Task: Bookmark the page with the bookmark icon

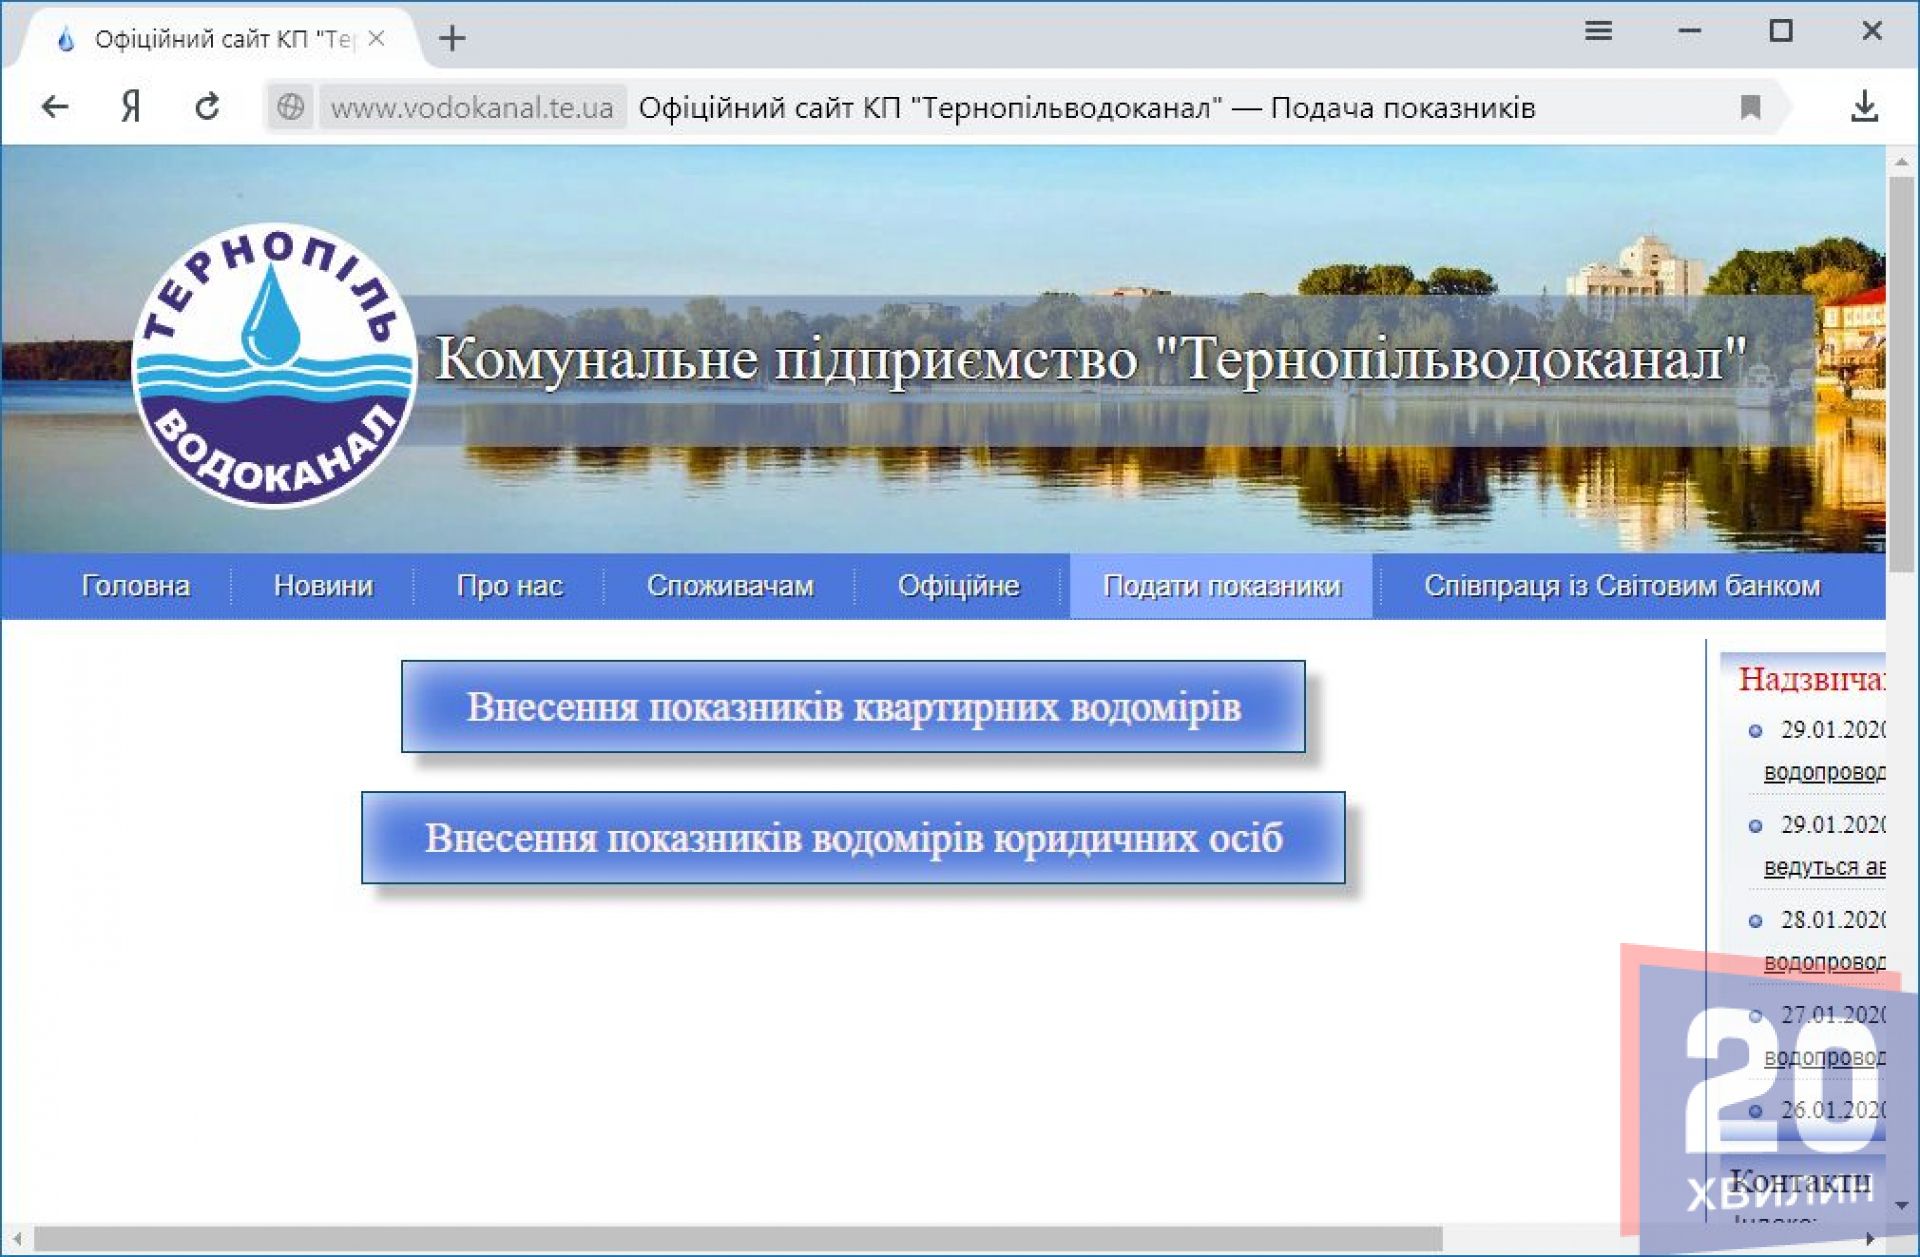Action: pos(1750,106)
